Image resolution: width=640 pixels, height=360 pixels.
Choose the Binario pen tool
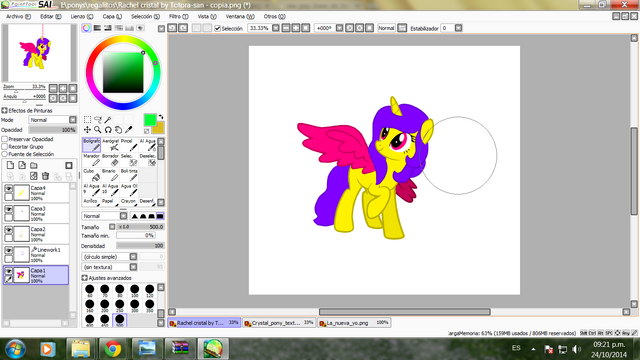coord(110,175)
